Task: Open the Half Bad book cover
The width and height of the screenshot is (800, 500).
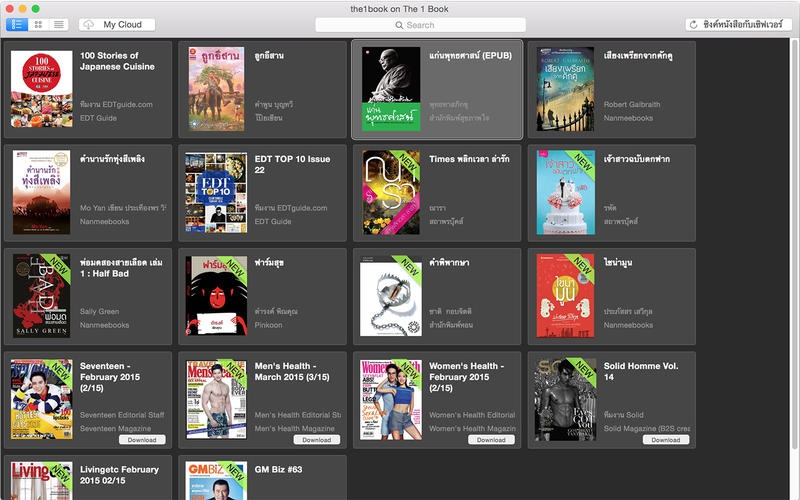Action: pyautogui.click(x=41, y=296)
